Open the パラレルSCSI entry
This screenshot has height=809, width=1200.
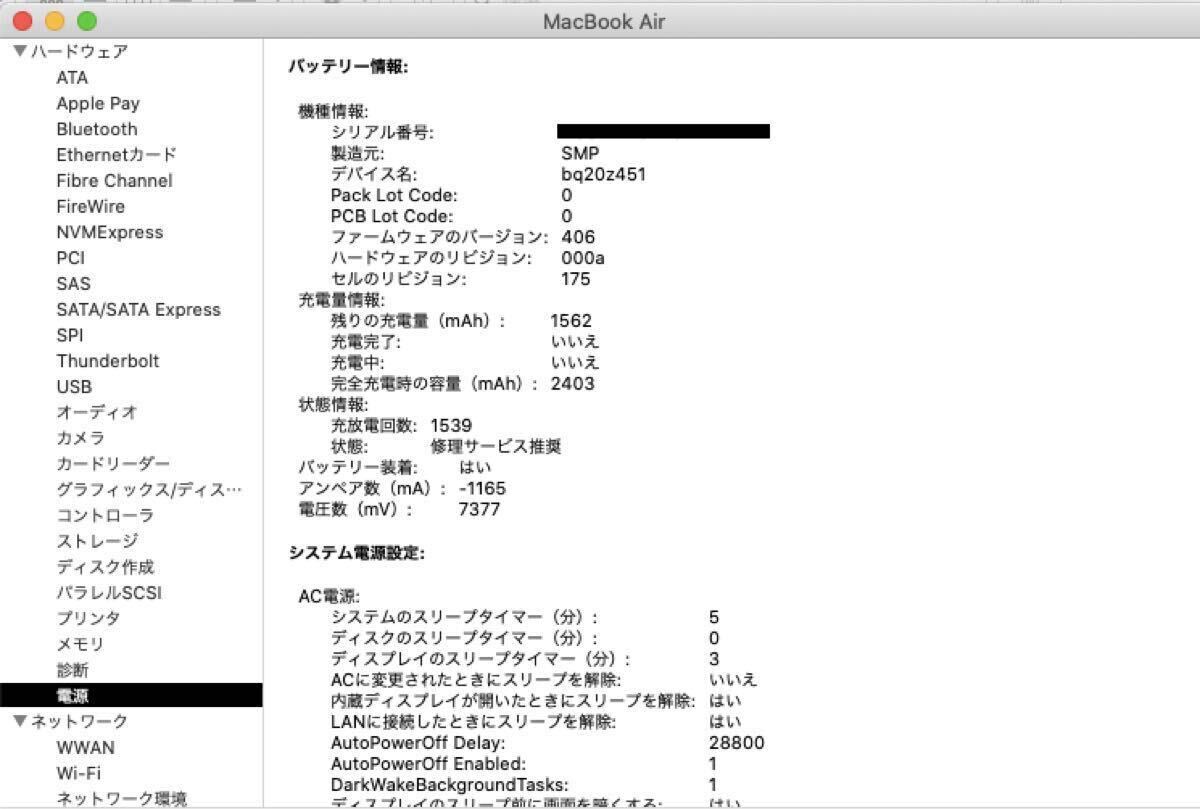click(109, 593)
